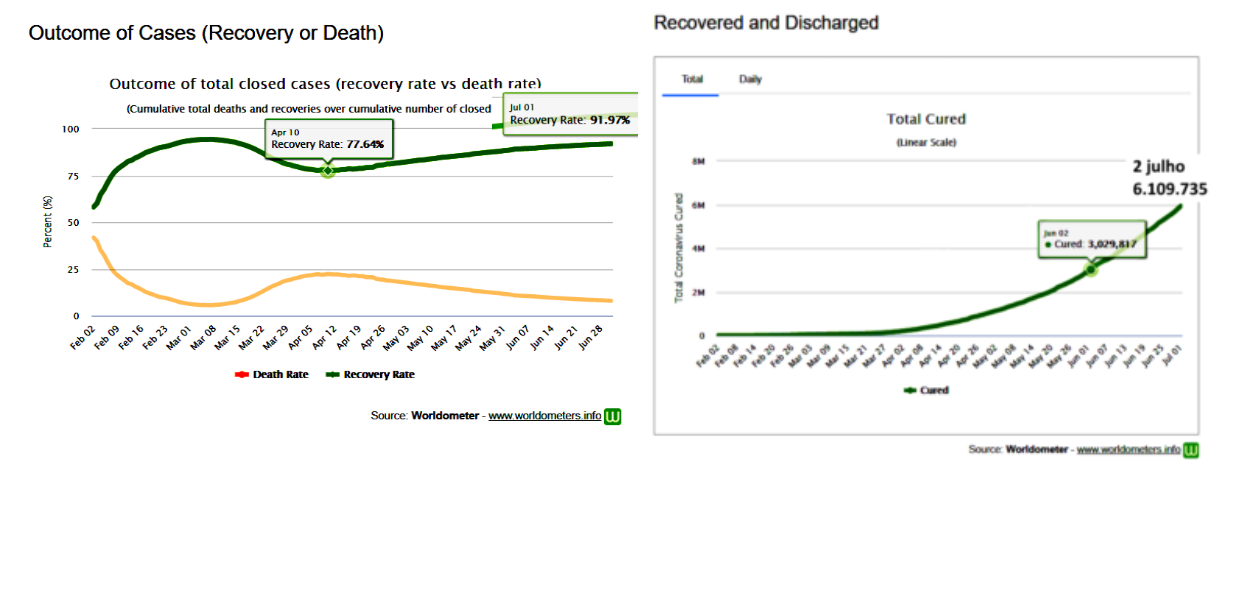
Task: Click the 'Outcome of Cases (Recovery or Death)' heading
Action: 206,33
